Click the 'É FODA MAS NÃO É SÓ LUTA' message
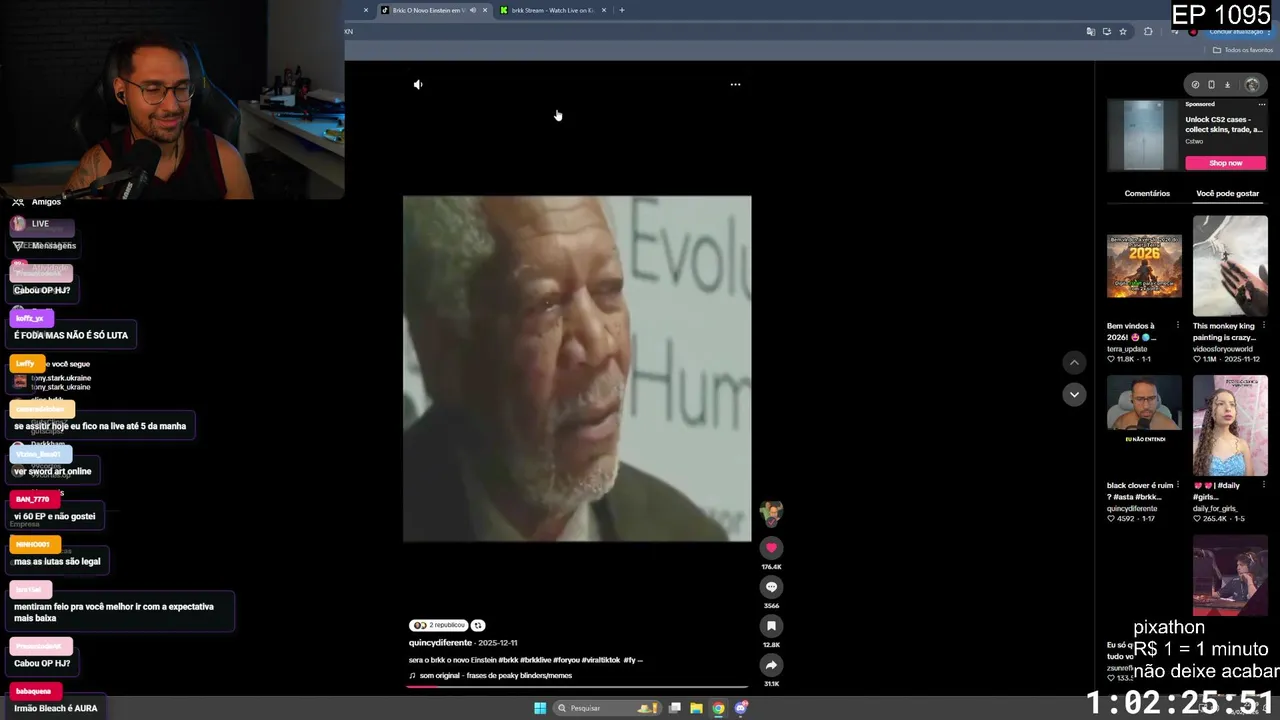 71,335
